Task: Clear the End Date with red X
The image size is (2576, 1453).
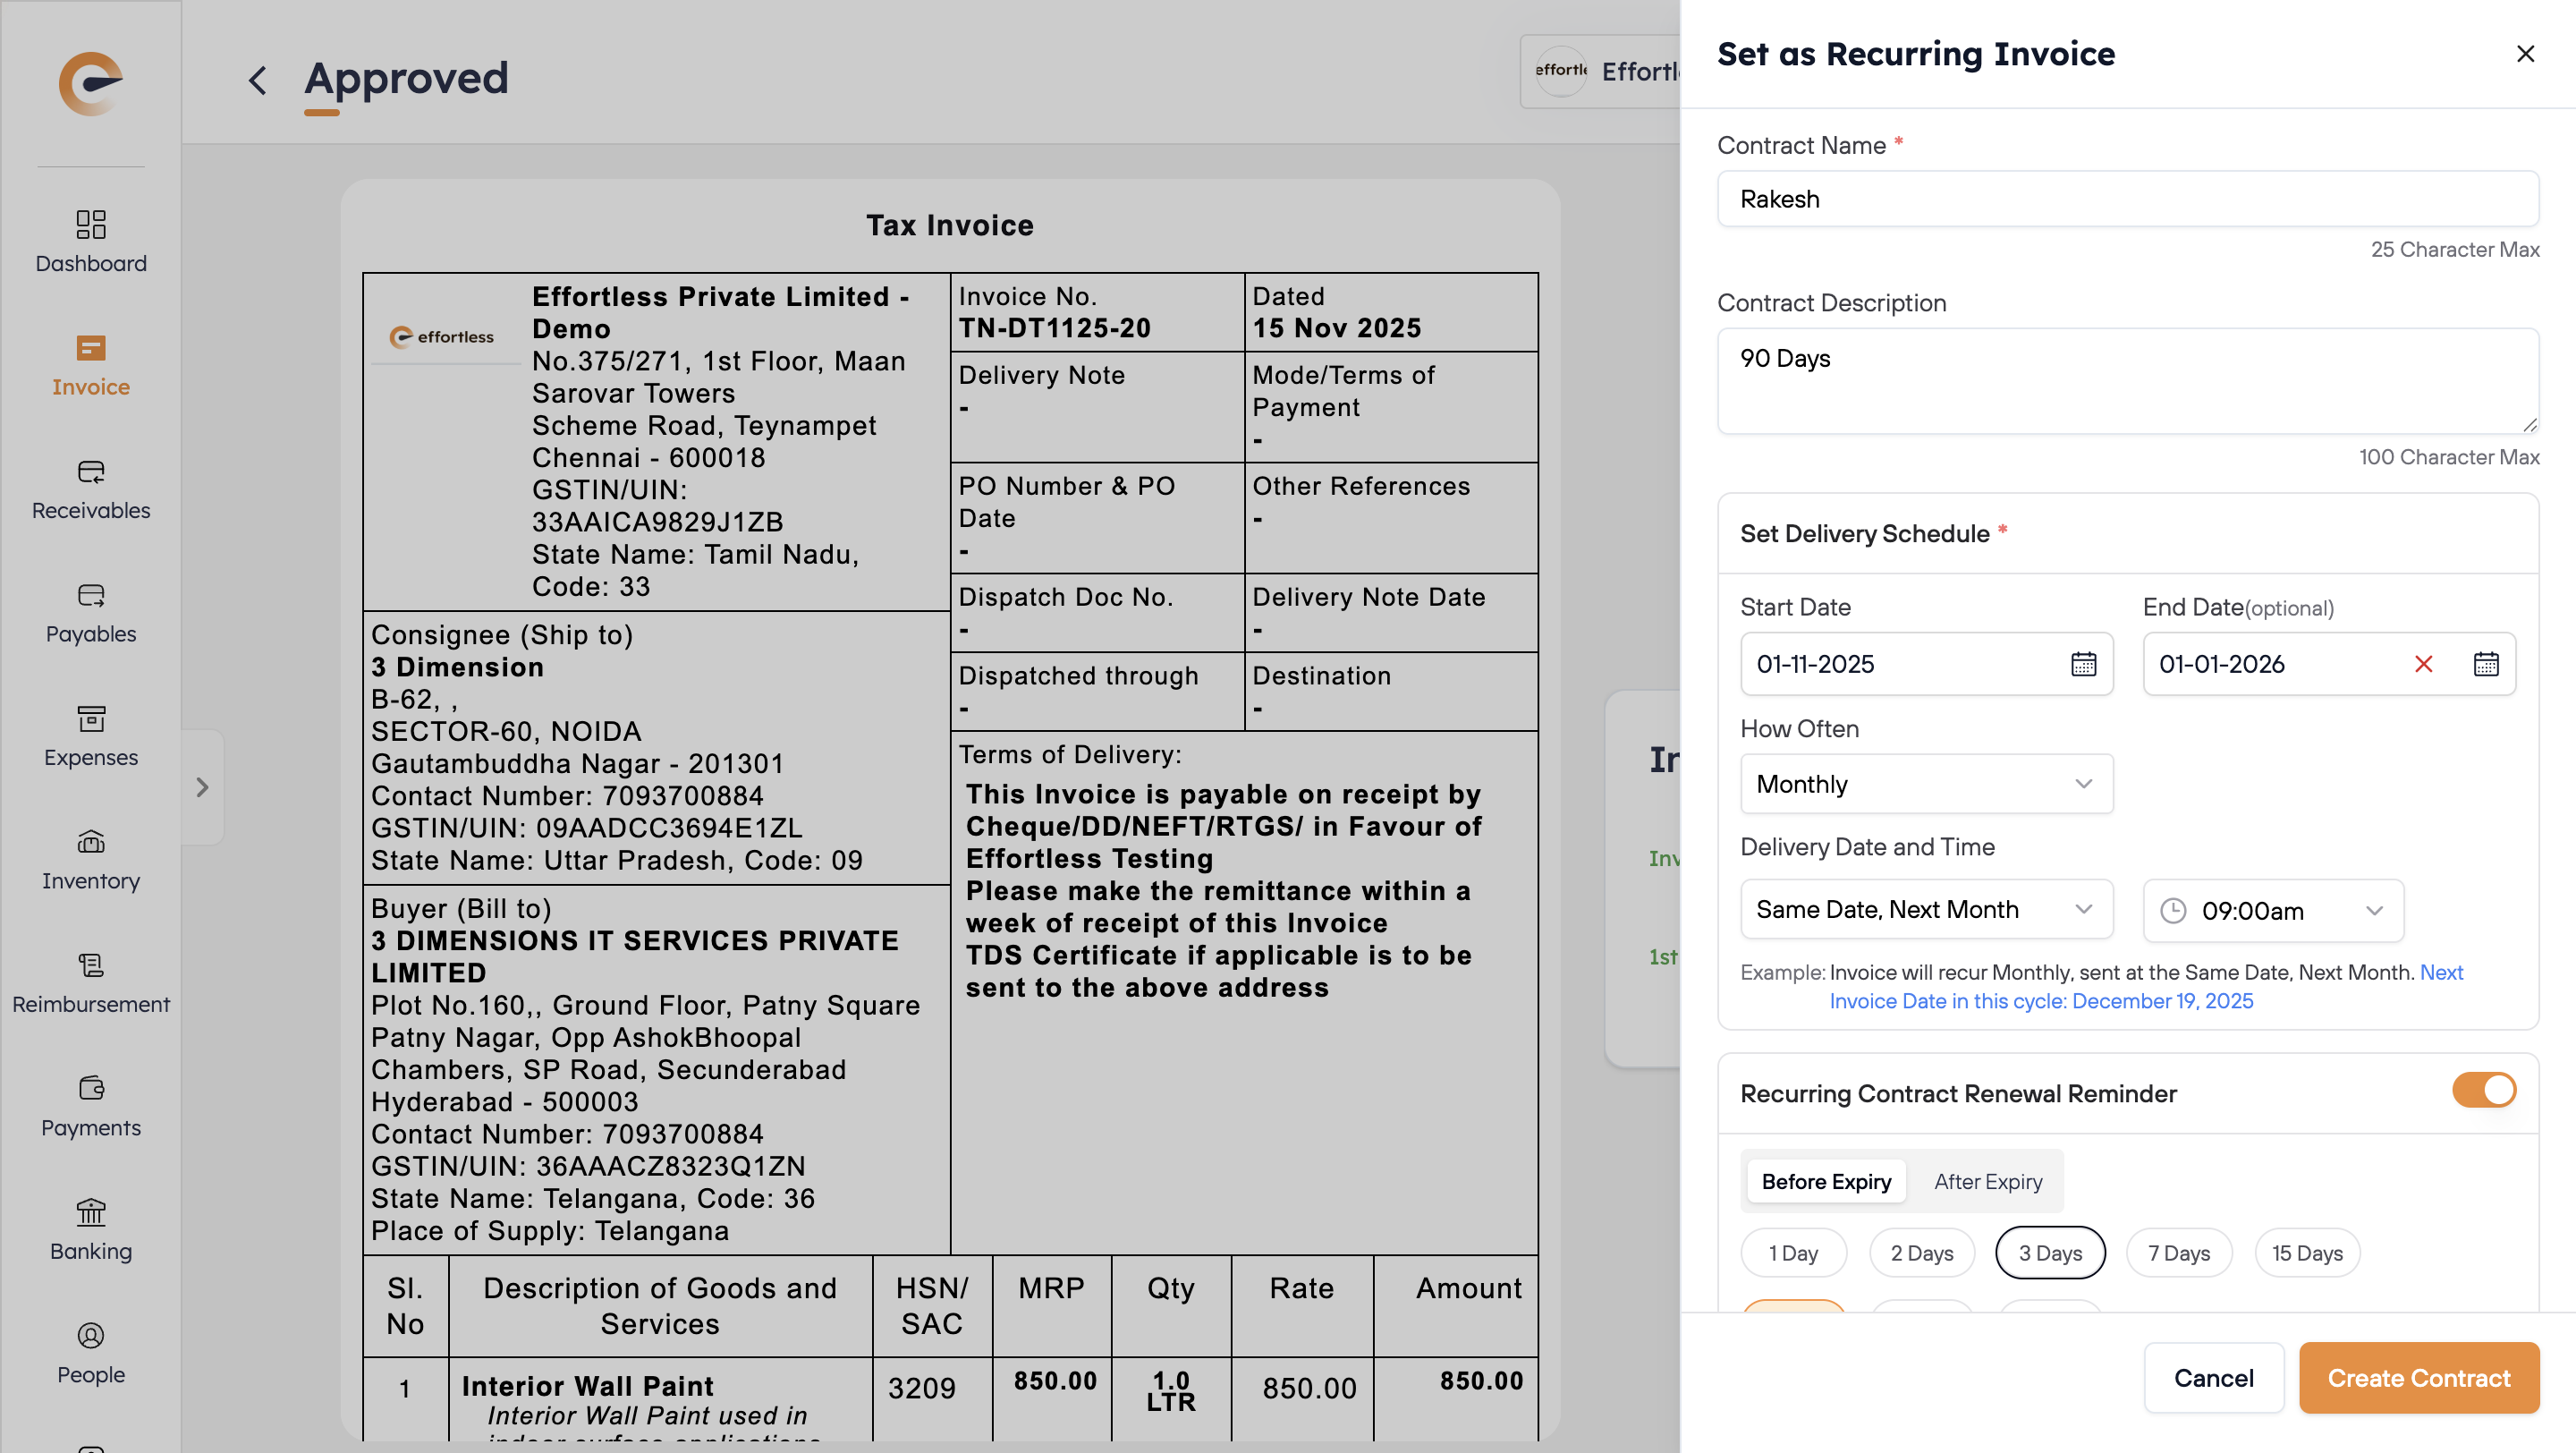Action: click(x=2423, y=664)
